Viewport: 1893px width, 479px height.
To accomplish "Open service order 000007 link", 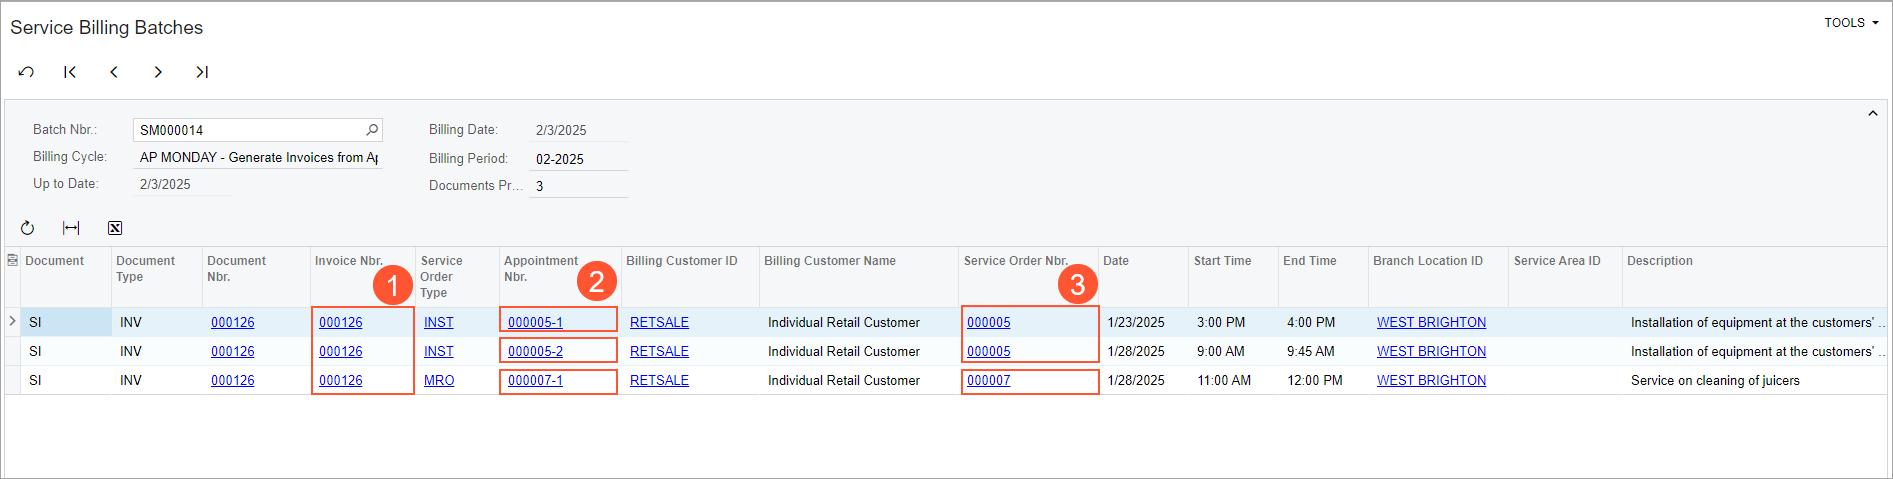I will click(988, 380).
